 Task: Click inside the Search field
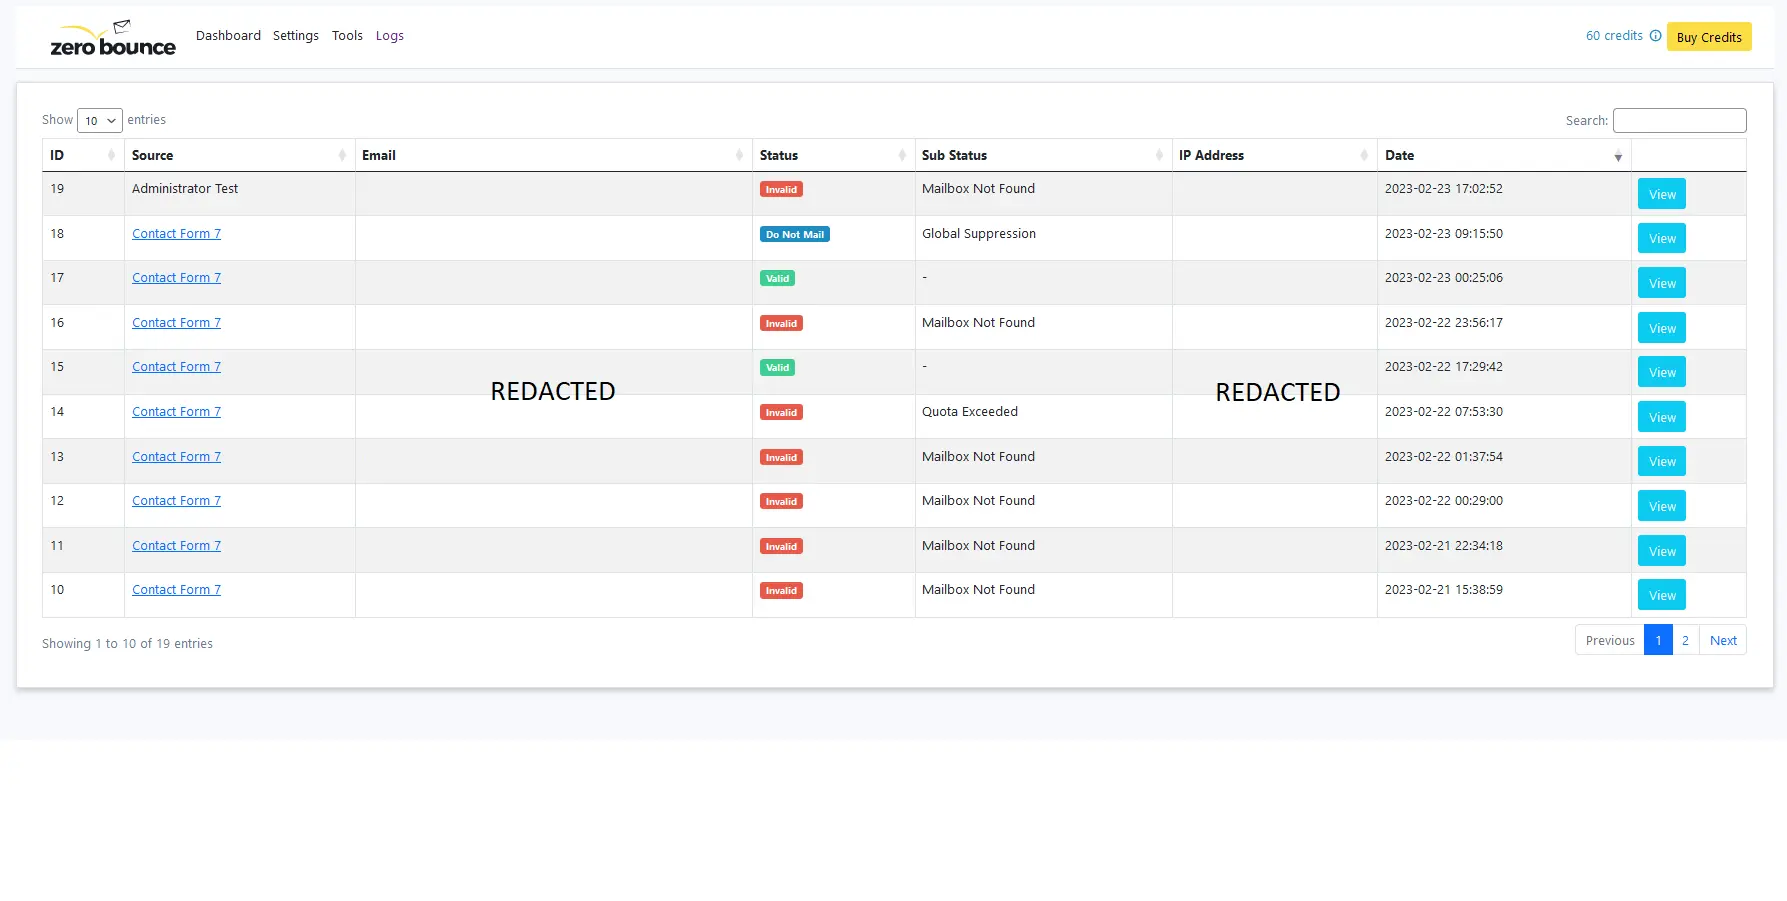tap(1679, 120)
